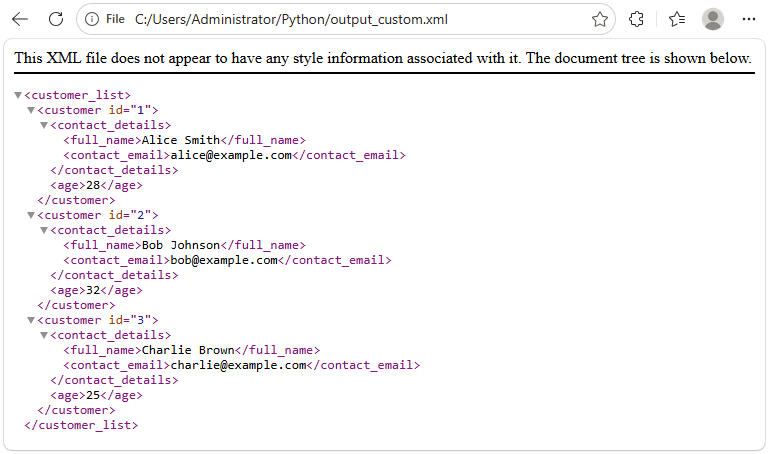Click the email charlie@example.com
Viewport: 769px width, 454px height.
pyautogui.click(x=238, y=365)
